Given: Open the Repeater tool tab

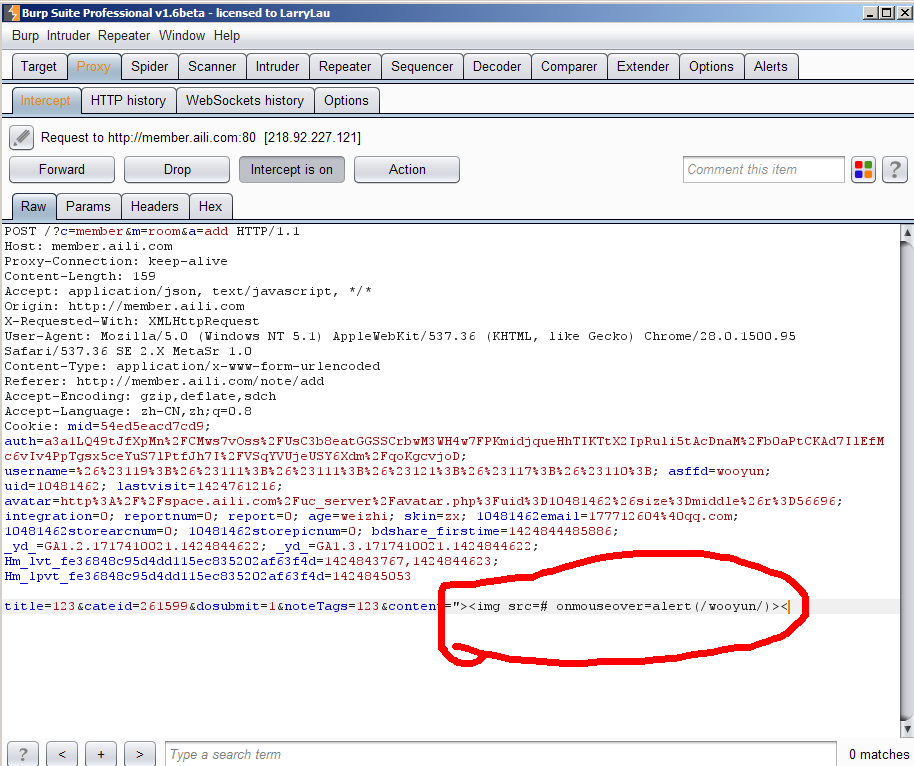Looking at the screenshot, I should tap(344, 66).
